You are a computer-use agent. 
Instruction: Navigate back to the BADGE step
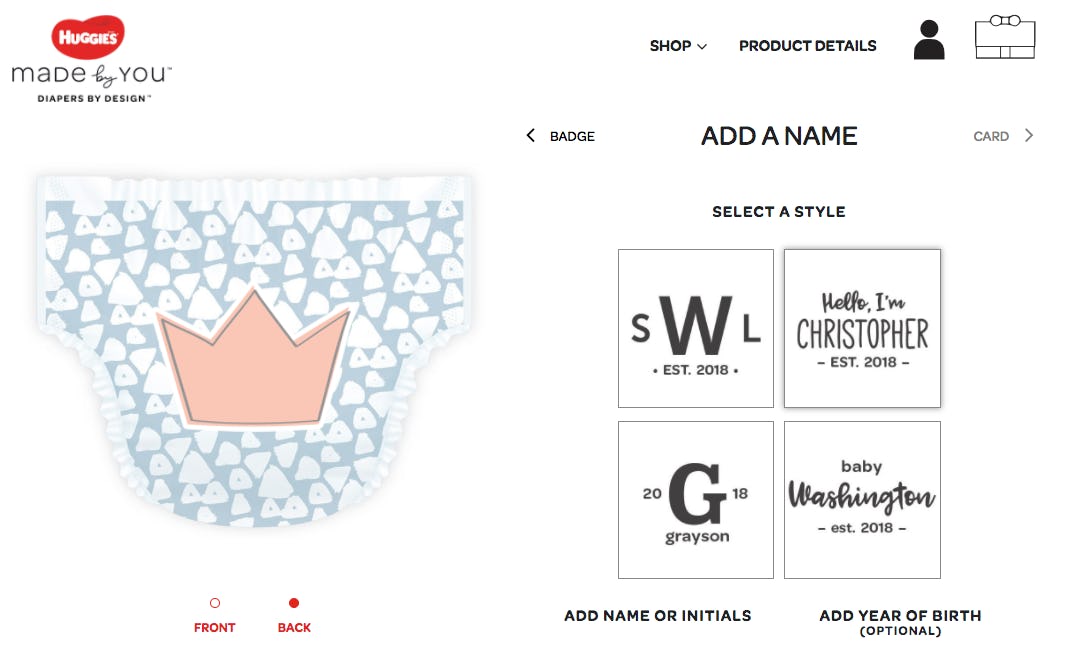tap(571, 135)
